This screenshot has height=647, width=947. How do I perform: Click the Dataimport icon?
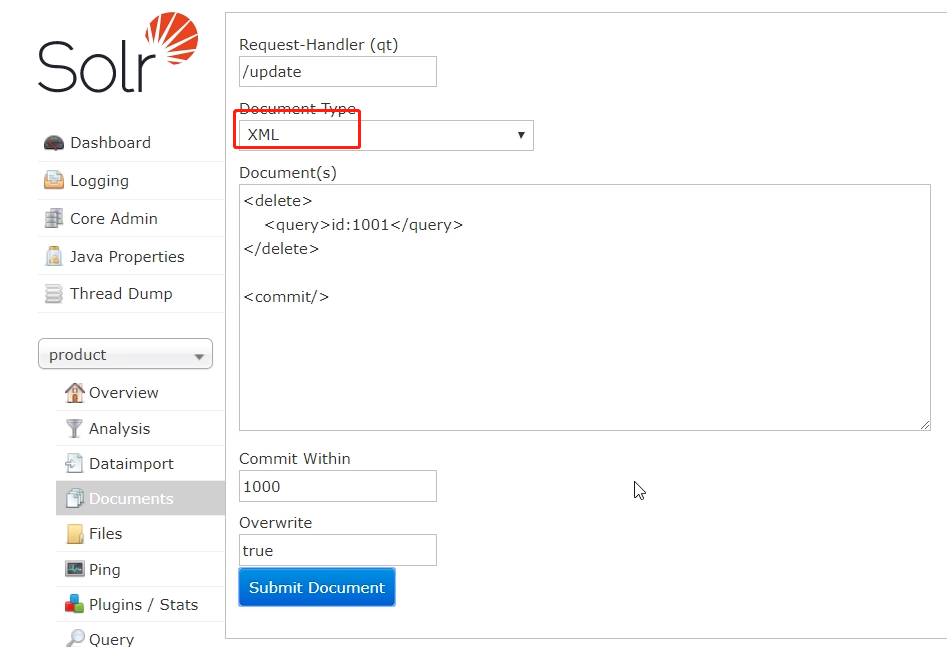pyautogui.click(x=74, y=463)
